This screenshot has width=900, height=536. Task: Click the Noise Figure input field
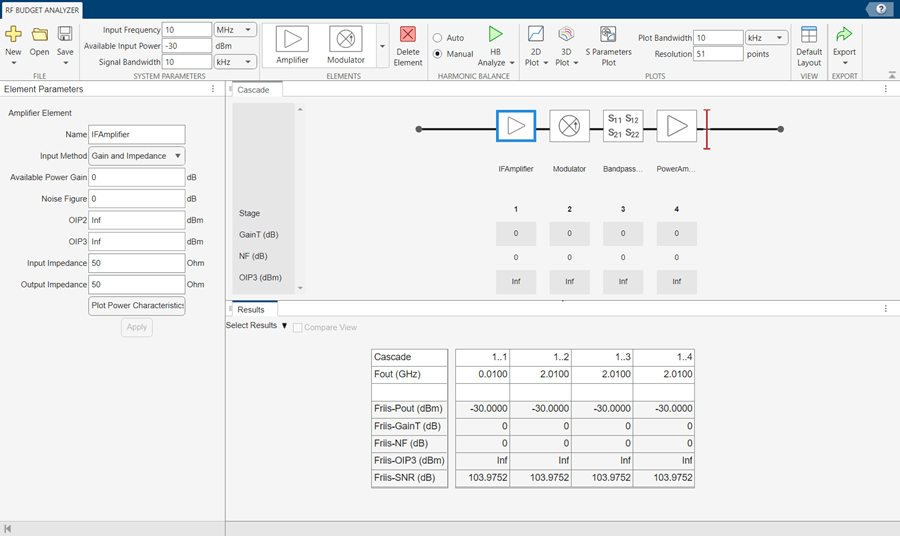coord(137,199)
